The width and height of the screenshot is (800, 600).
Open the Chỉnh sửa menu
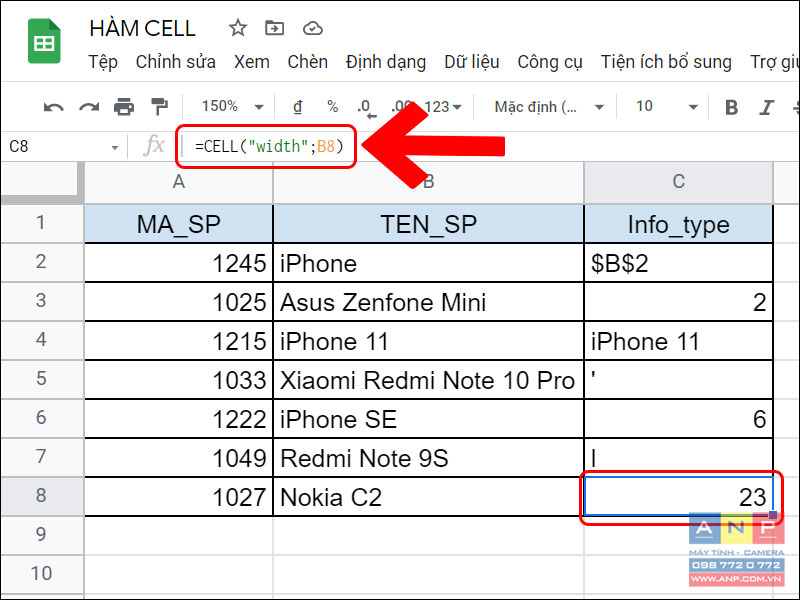coord(175,62)
